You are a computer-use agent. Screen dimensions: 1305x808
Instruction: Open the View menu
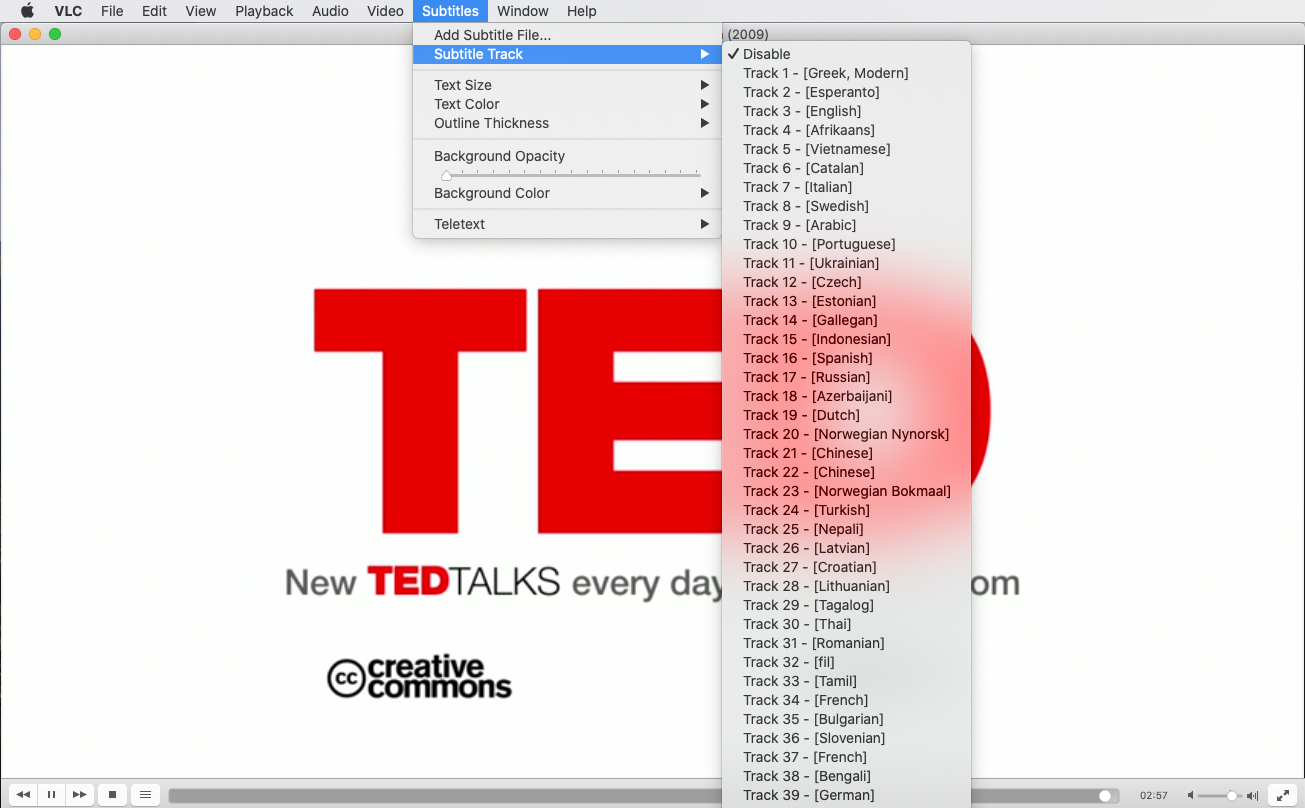click(200, 11)
